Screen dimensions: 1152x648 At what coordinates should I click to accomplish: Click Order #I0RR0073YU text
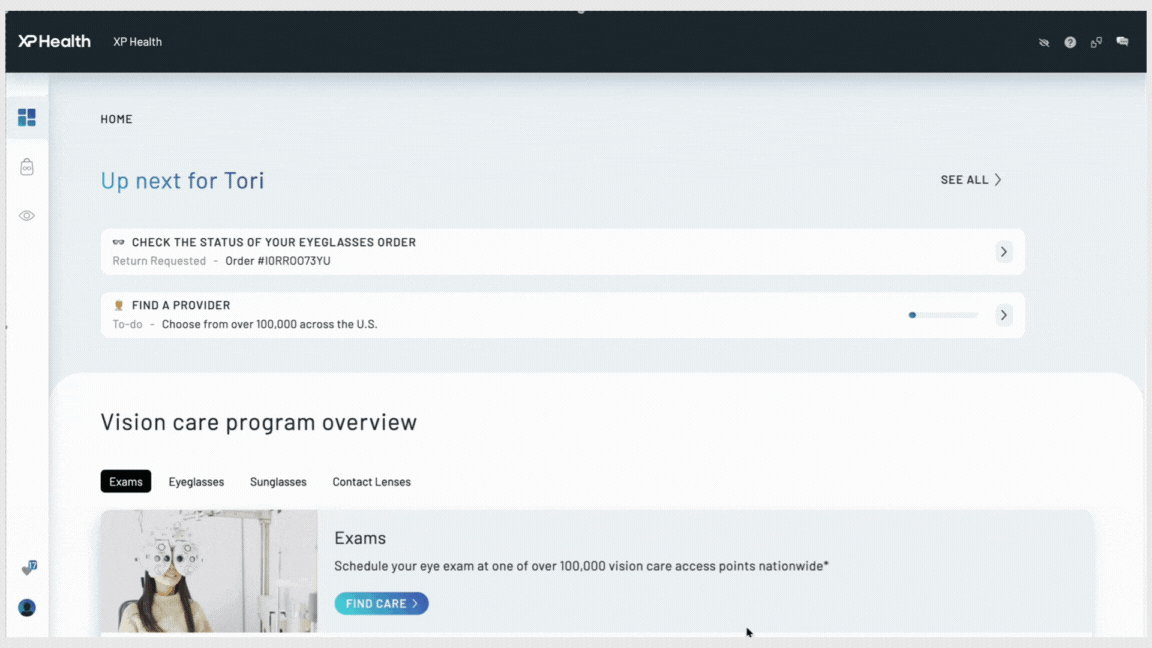click(278, 261)
